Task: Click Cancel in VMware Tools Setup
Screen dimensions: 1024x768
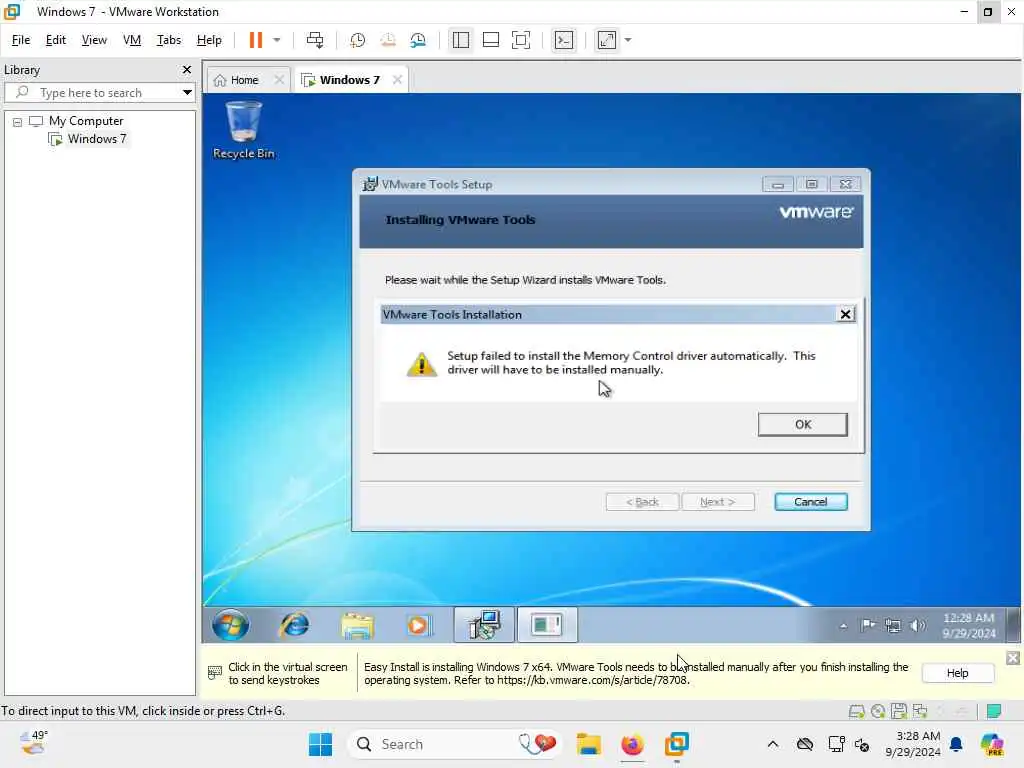Action: (x=810, y=502)
